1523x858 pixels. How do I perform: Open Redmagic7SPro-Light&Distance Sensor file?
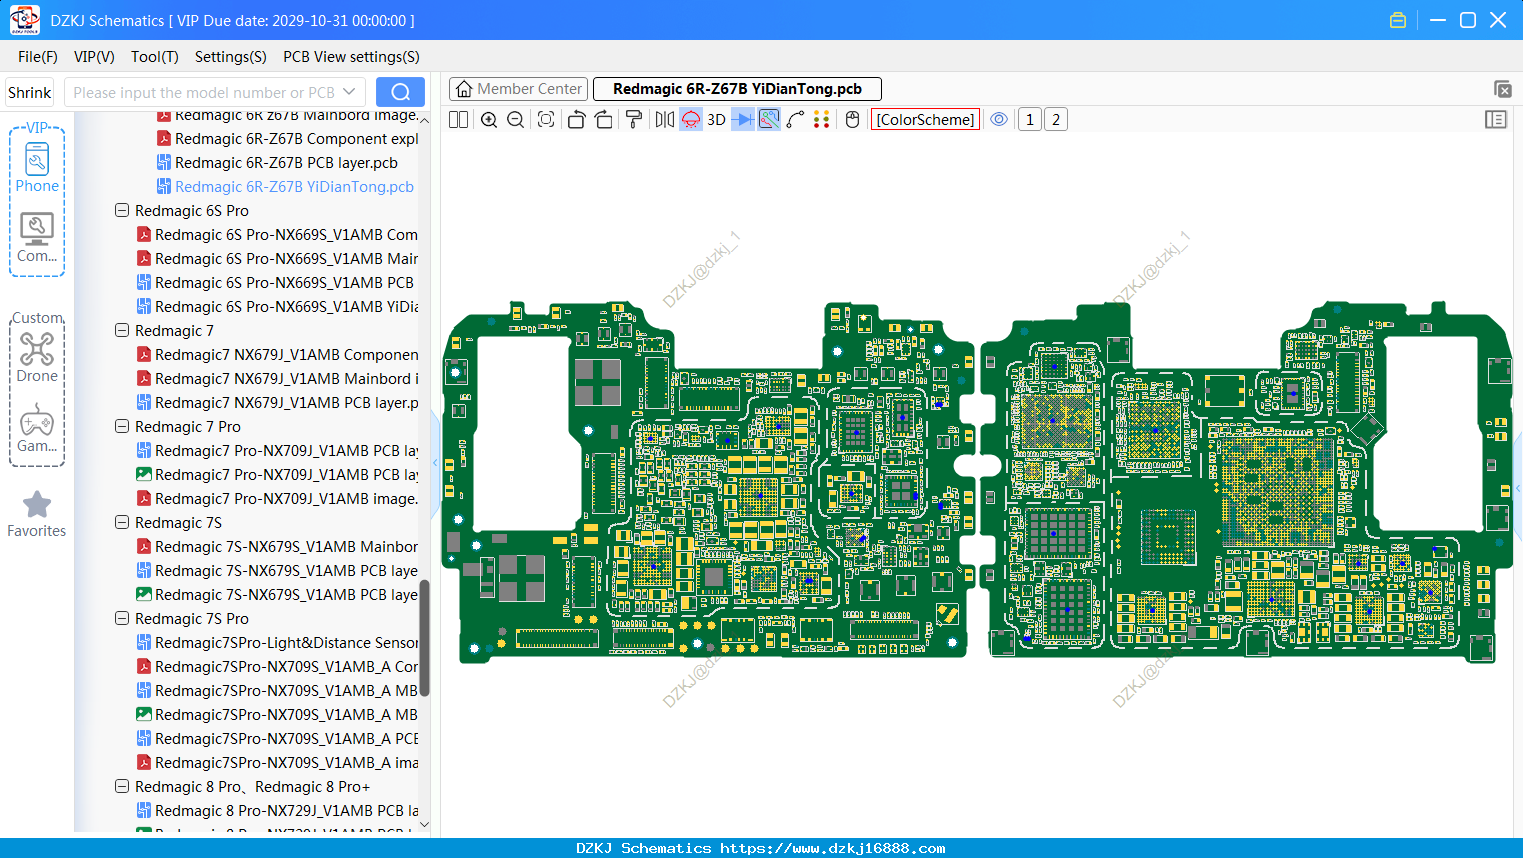[278, 643]
